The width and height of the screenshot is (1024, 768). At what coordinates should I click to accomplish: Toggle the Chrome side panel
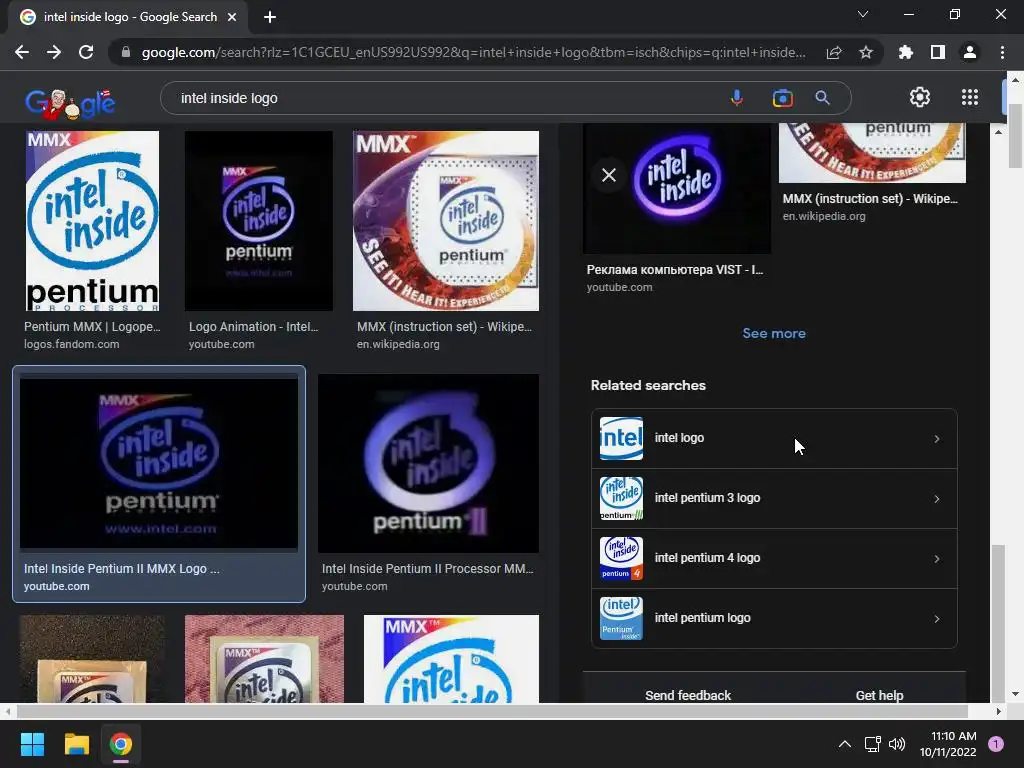pos(938,52)
